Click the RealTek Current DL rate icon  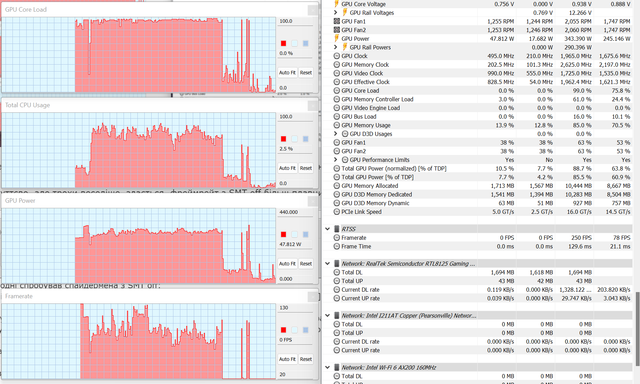click(337, 289)
